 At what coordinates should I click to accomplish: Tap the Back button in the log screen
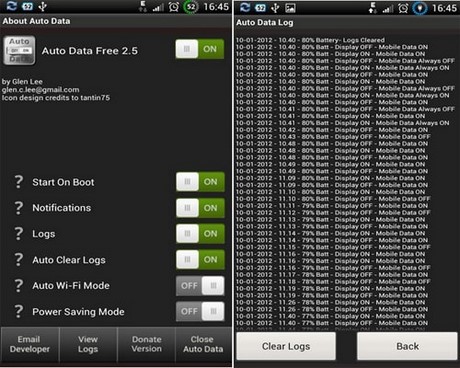(x=407, y=346)
